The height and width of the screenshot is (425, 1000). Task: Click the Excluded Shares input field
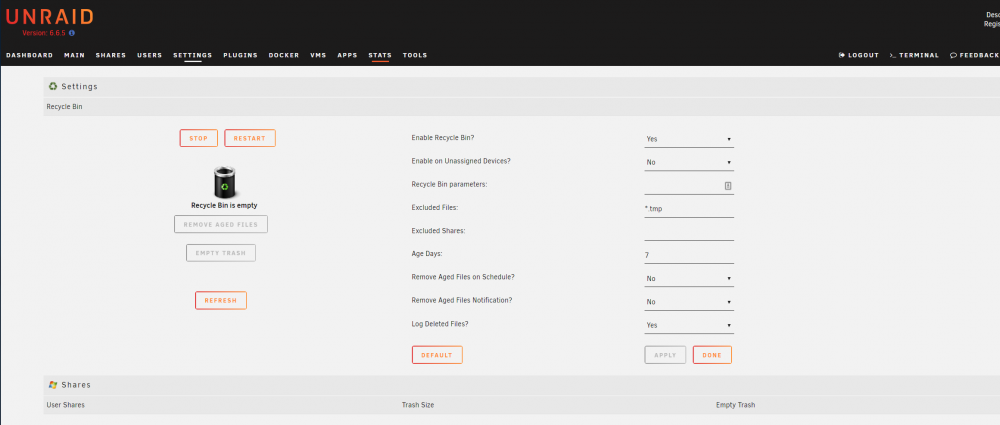(x=689, y=232)
